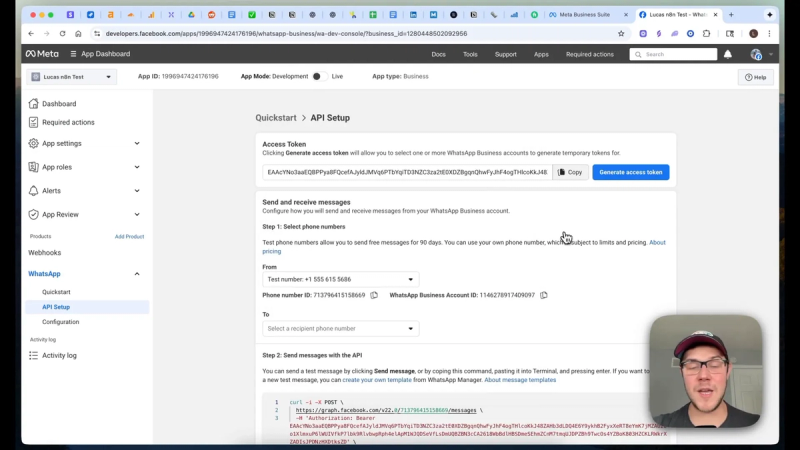Click the browser address bar URL
This screenshot has width=800, height=450.
click(286, 34)
